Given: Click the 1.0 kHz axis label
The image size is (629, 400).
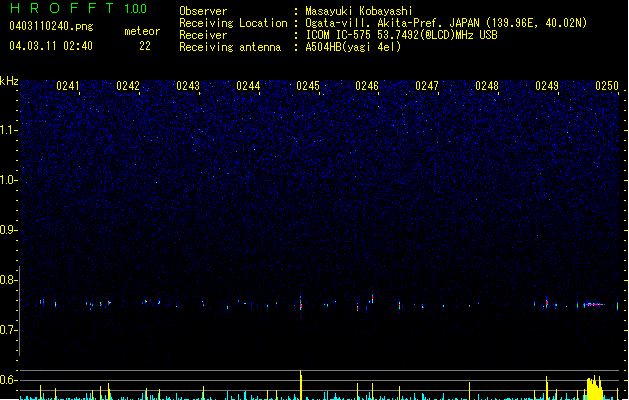Looking at the screenshot, I should click(8, 180).
